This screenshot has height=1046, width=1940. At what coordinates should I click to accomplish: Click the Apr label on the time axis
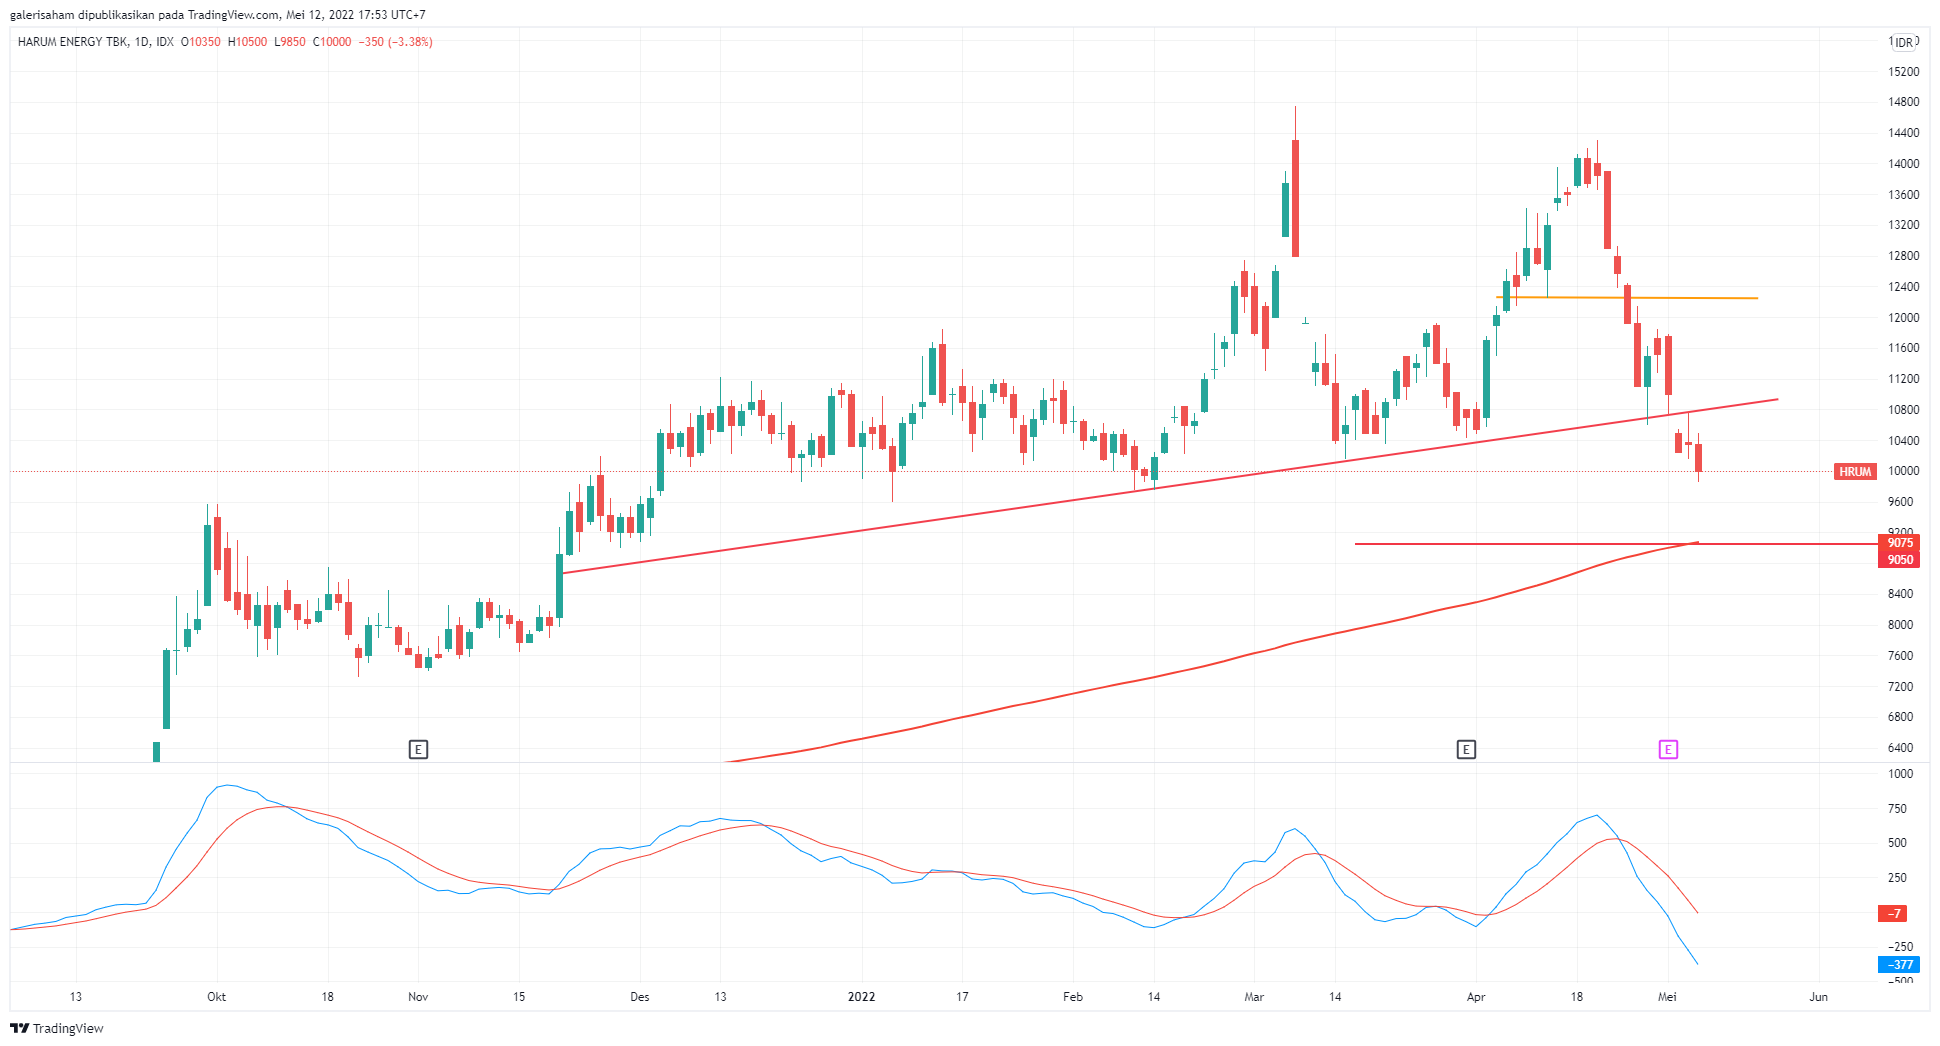[x=1476, y=997]
